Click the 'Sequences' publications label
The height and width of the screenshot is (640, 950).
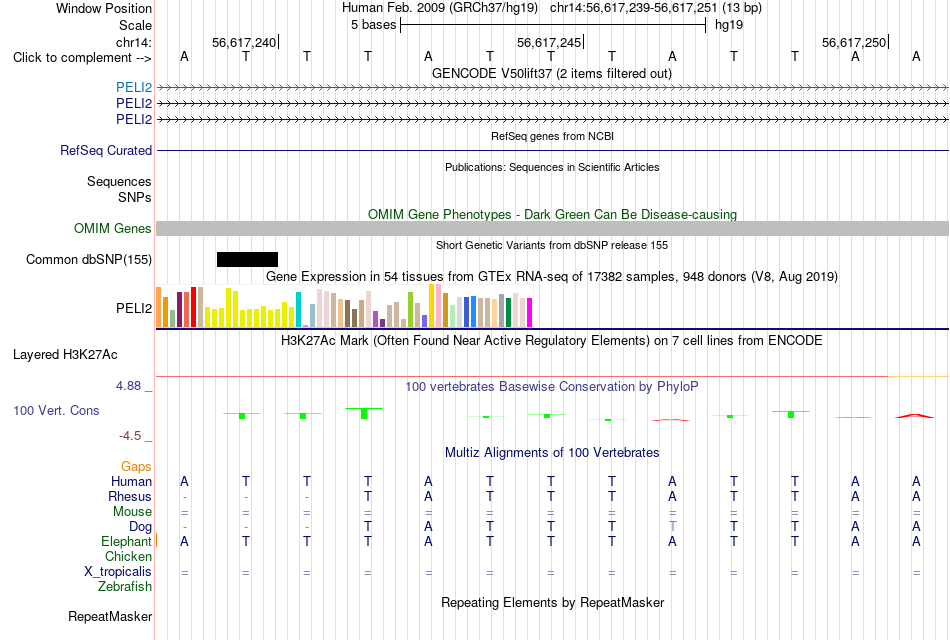click(119, 182)
